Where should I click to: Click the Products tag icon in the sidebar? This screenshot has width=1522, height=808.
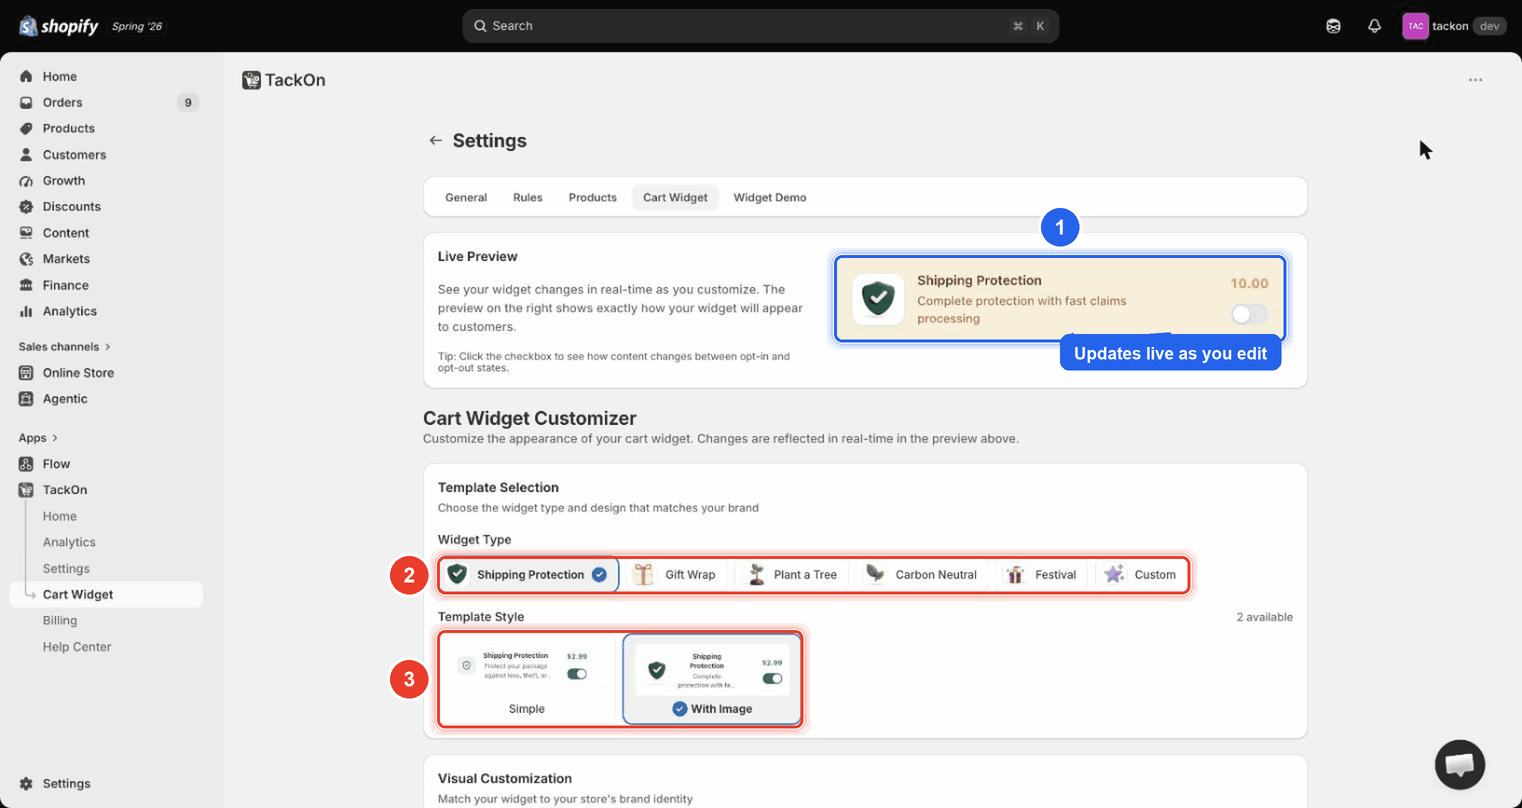pos(26,128)
